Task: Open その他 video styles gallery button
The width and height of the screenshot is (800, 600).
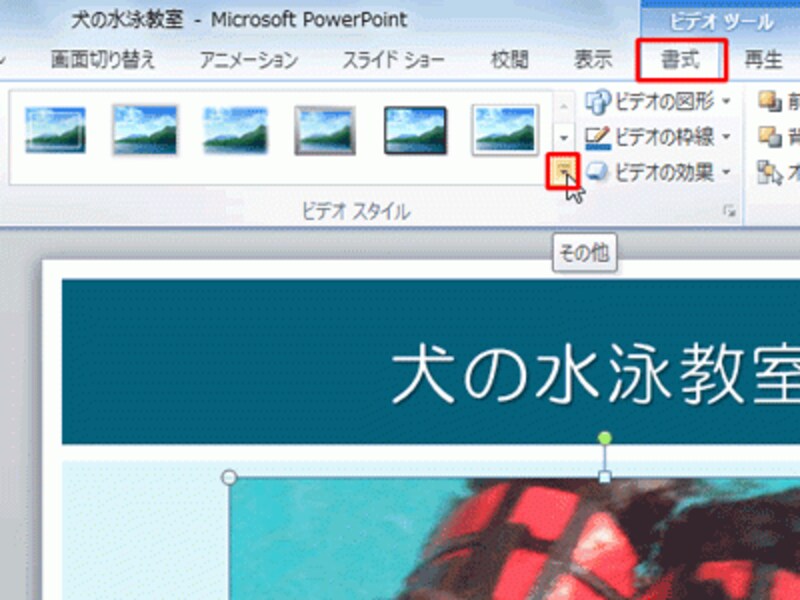Action: (x=563, y=171)
